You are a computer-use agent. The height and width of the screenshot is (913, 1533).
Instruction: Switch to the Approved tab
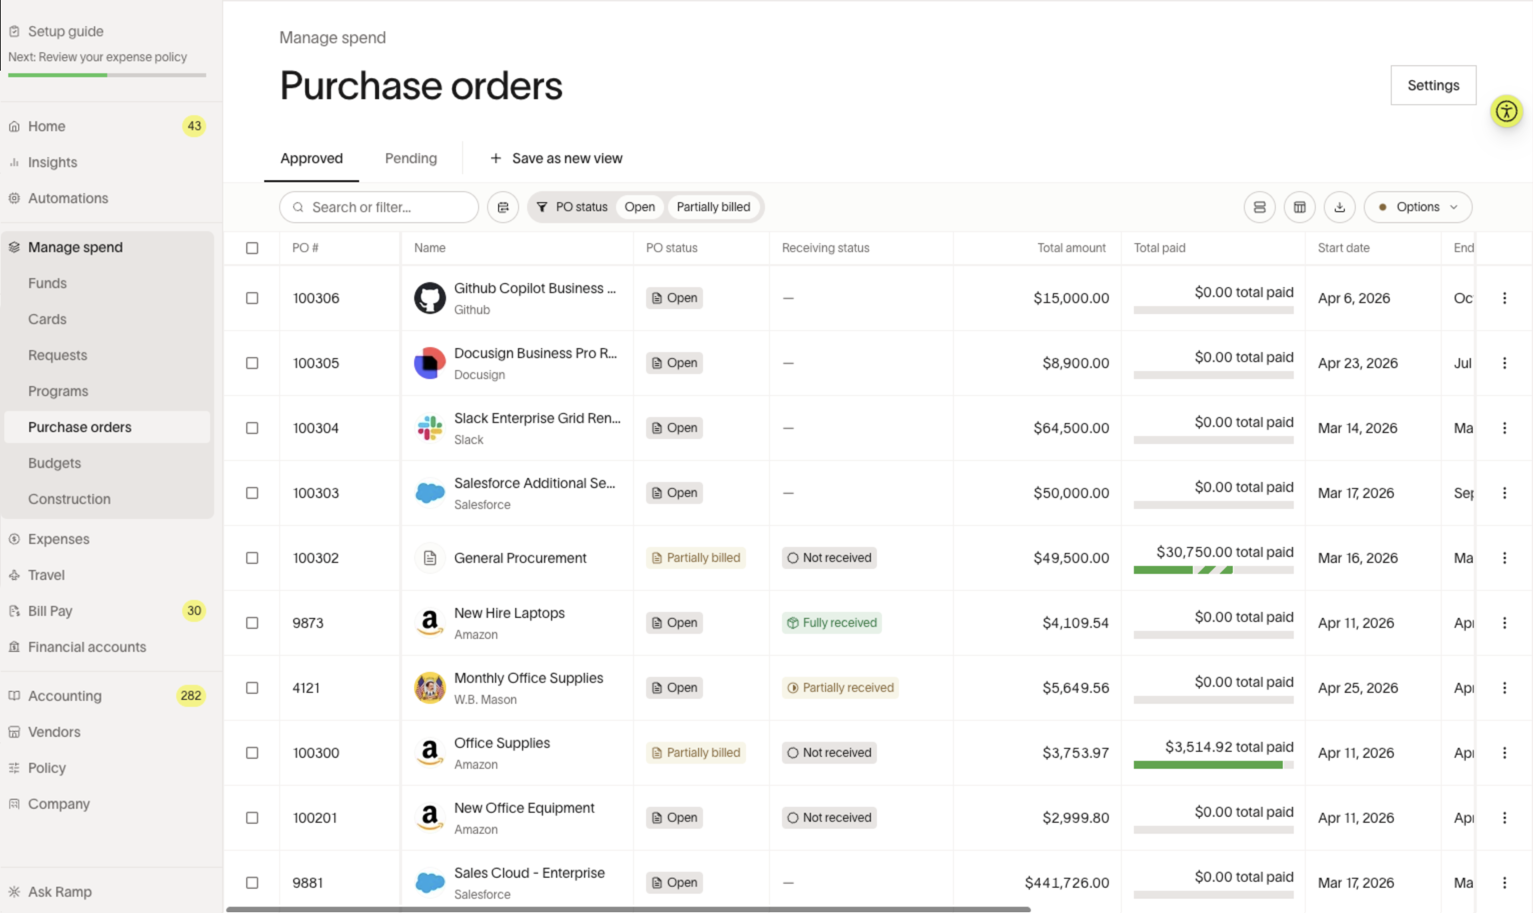point(311,158)
